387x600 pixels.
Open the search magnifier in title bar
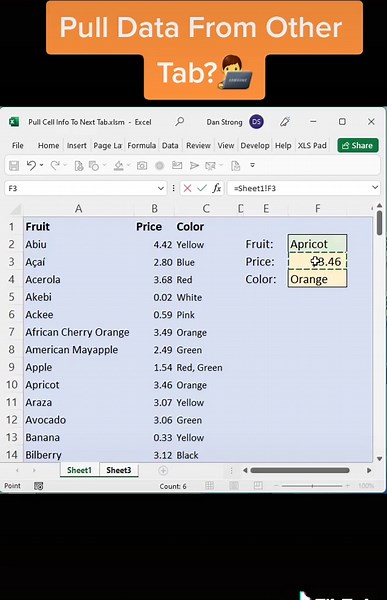click(x=180, y=122)
